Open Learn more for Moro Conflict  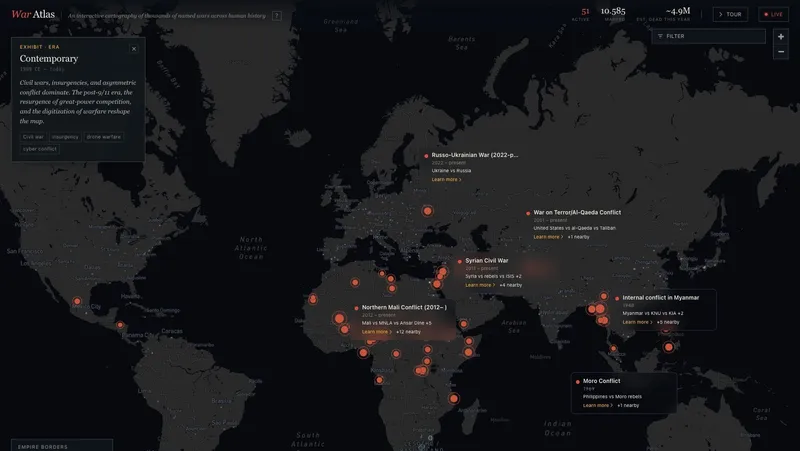coord(598,406)
